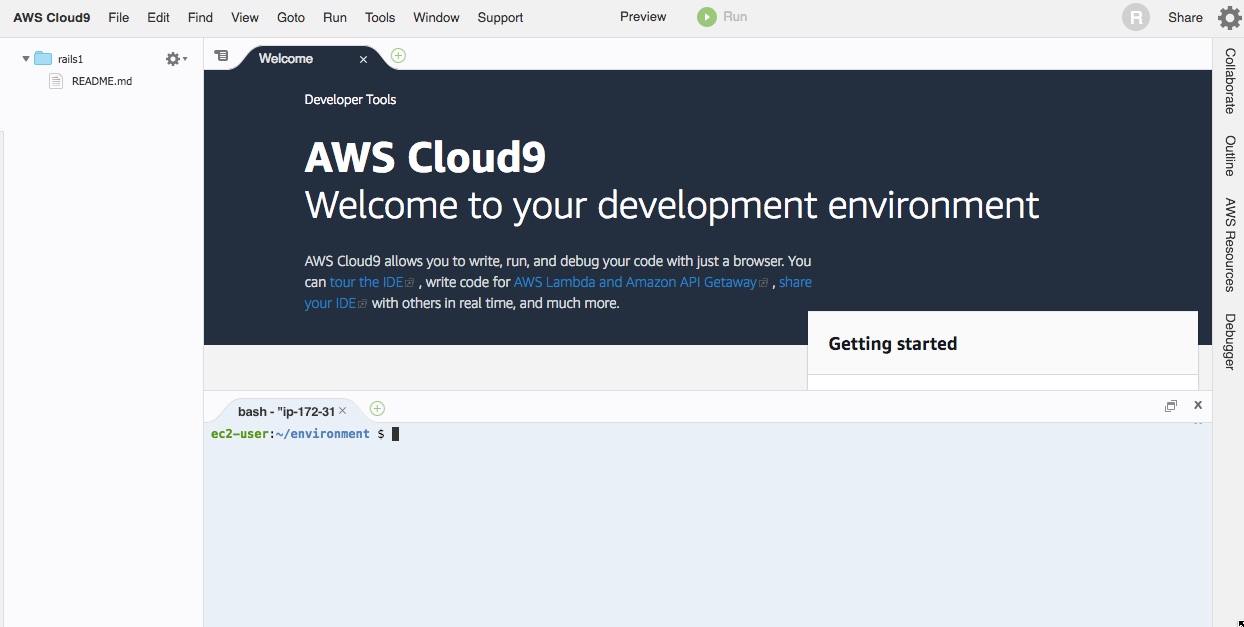Viewport: 1244px width, 627px height.
Task: Close the bash terminal tab
Action: click(343, 410)
